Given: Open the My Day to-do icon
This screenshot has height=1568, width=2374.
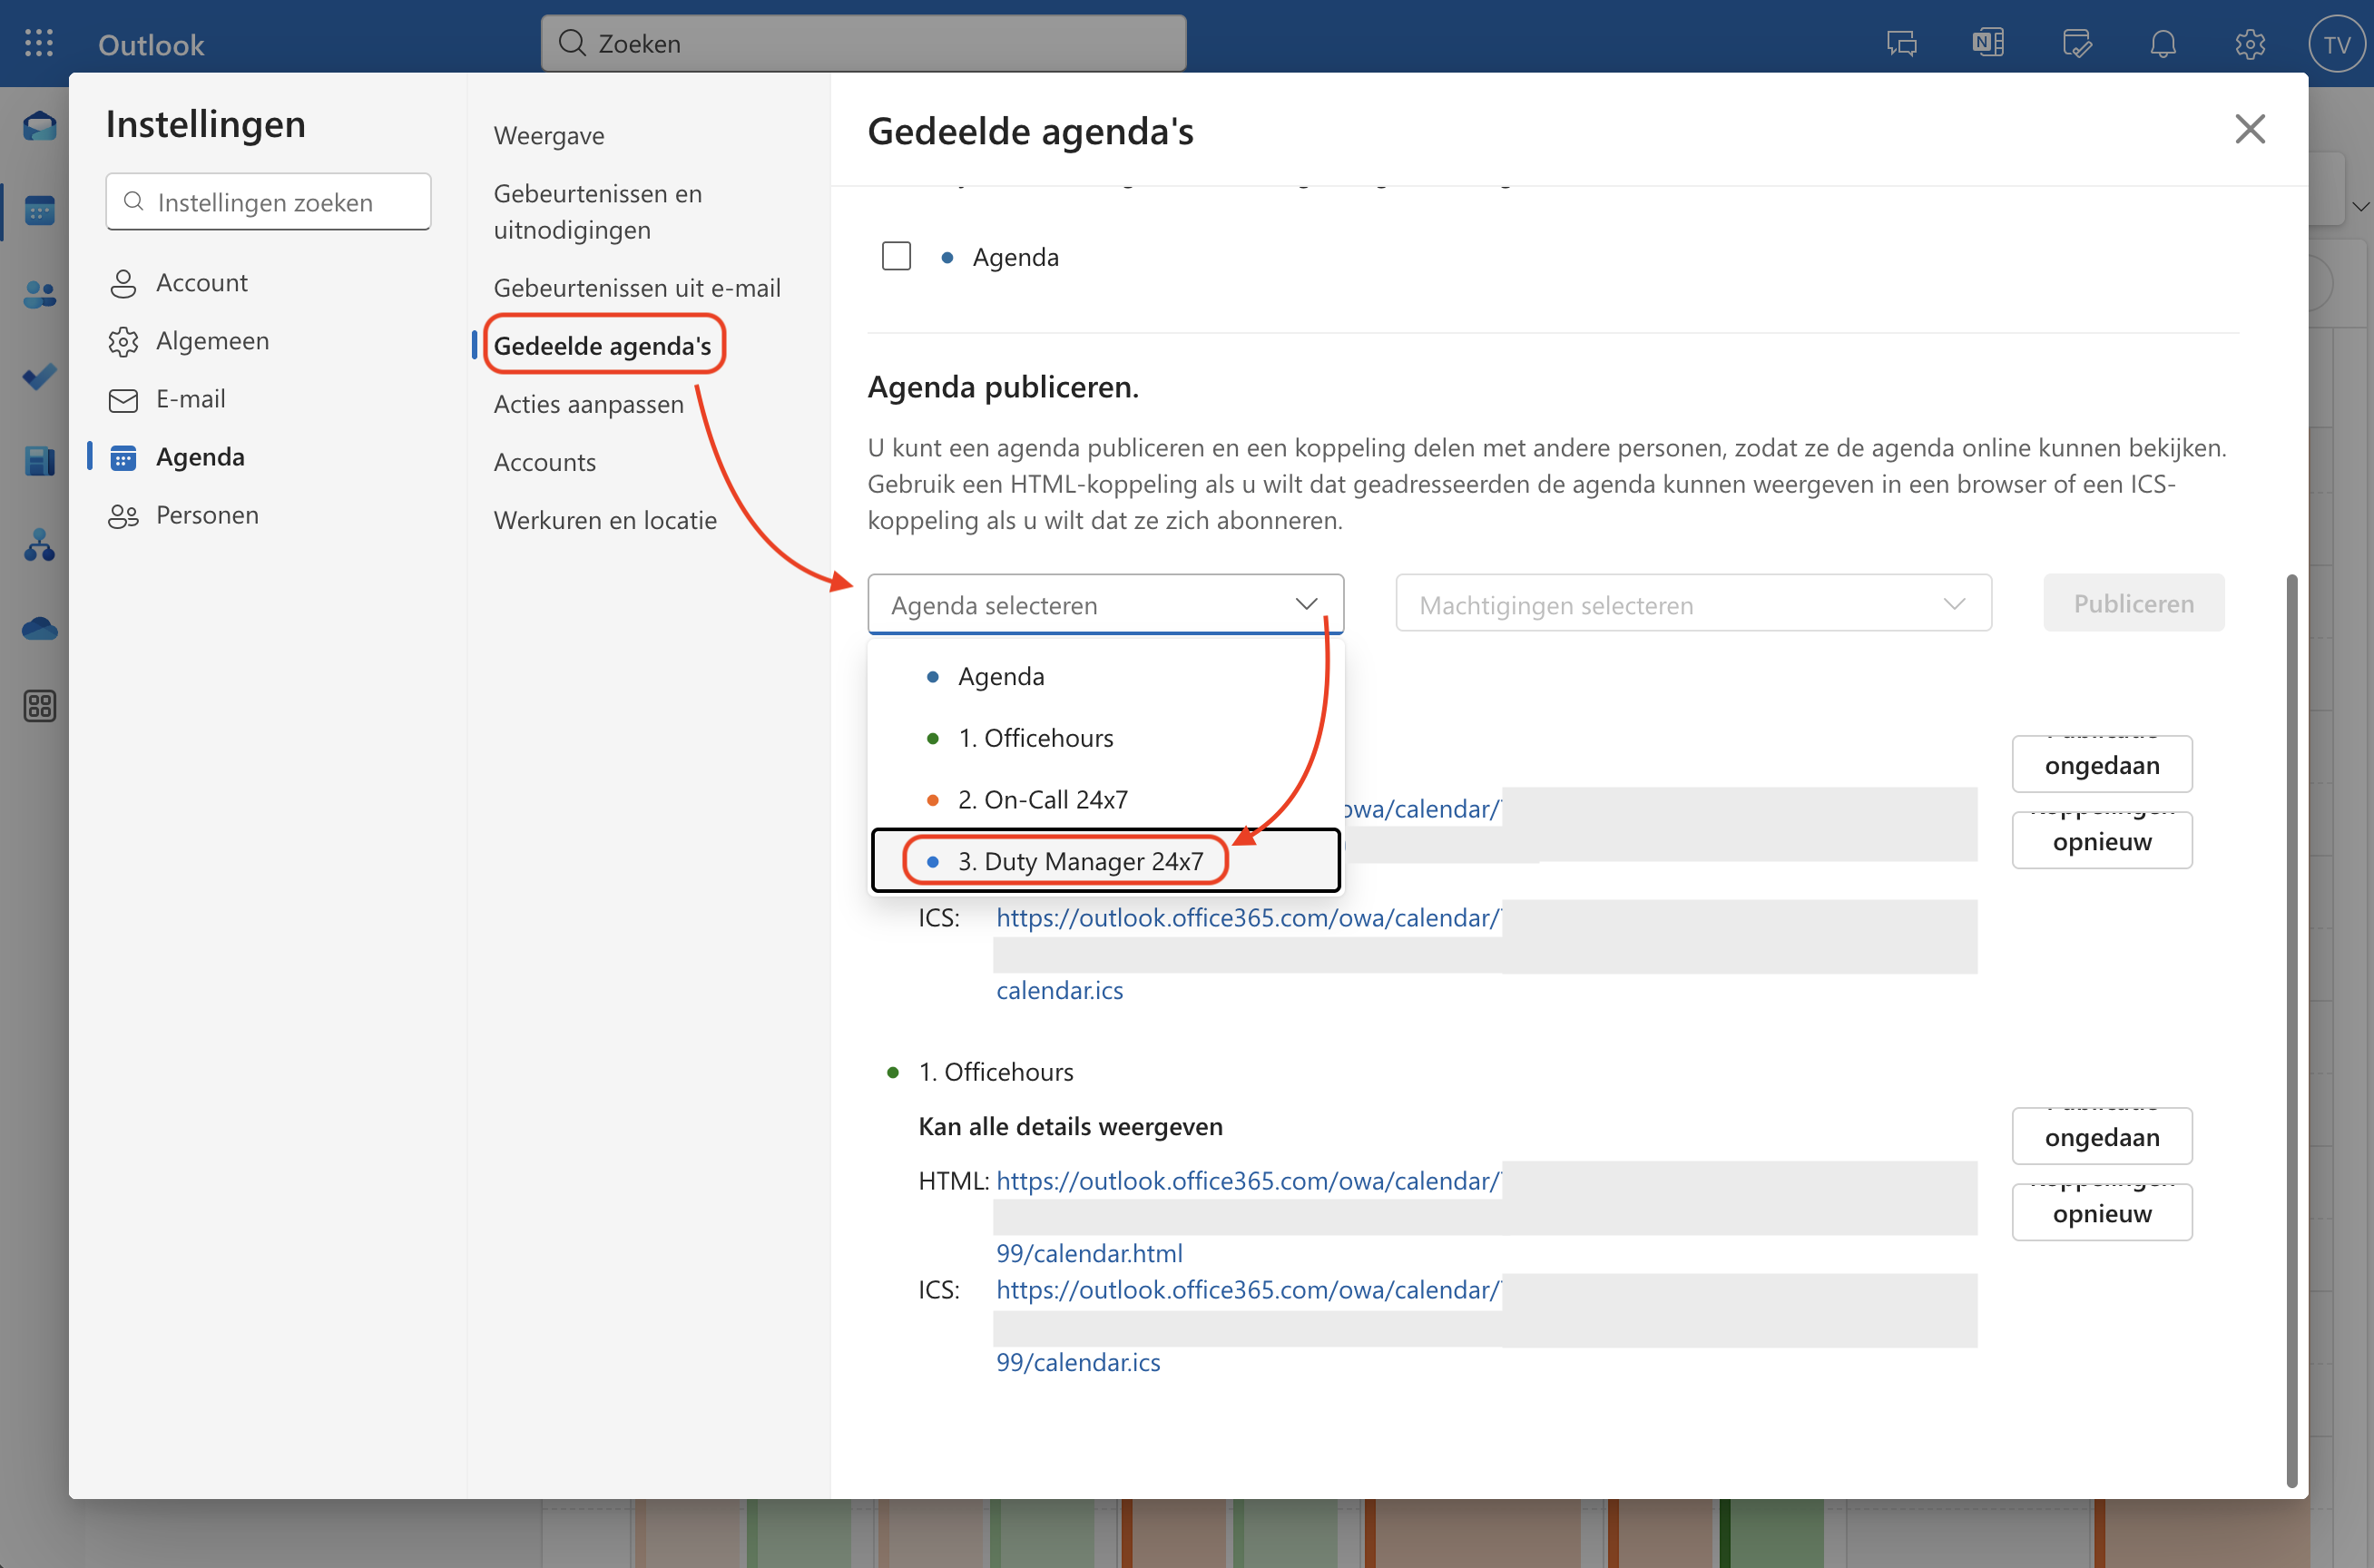Looking at the screenshot, I should point(2076,44).
